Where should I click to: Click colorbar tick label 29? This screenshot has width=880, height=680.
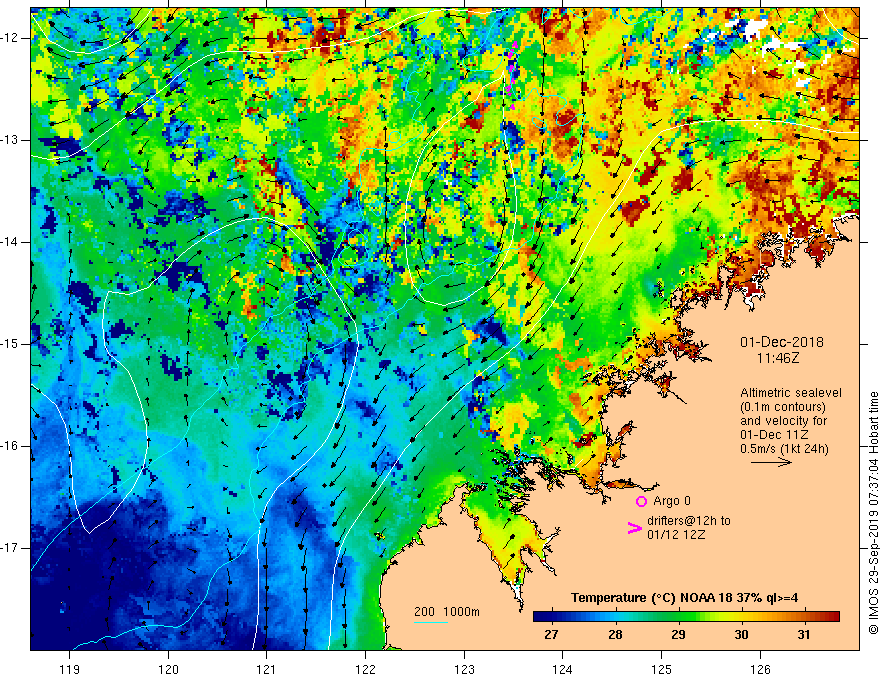[678, 635]
